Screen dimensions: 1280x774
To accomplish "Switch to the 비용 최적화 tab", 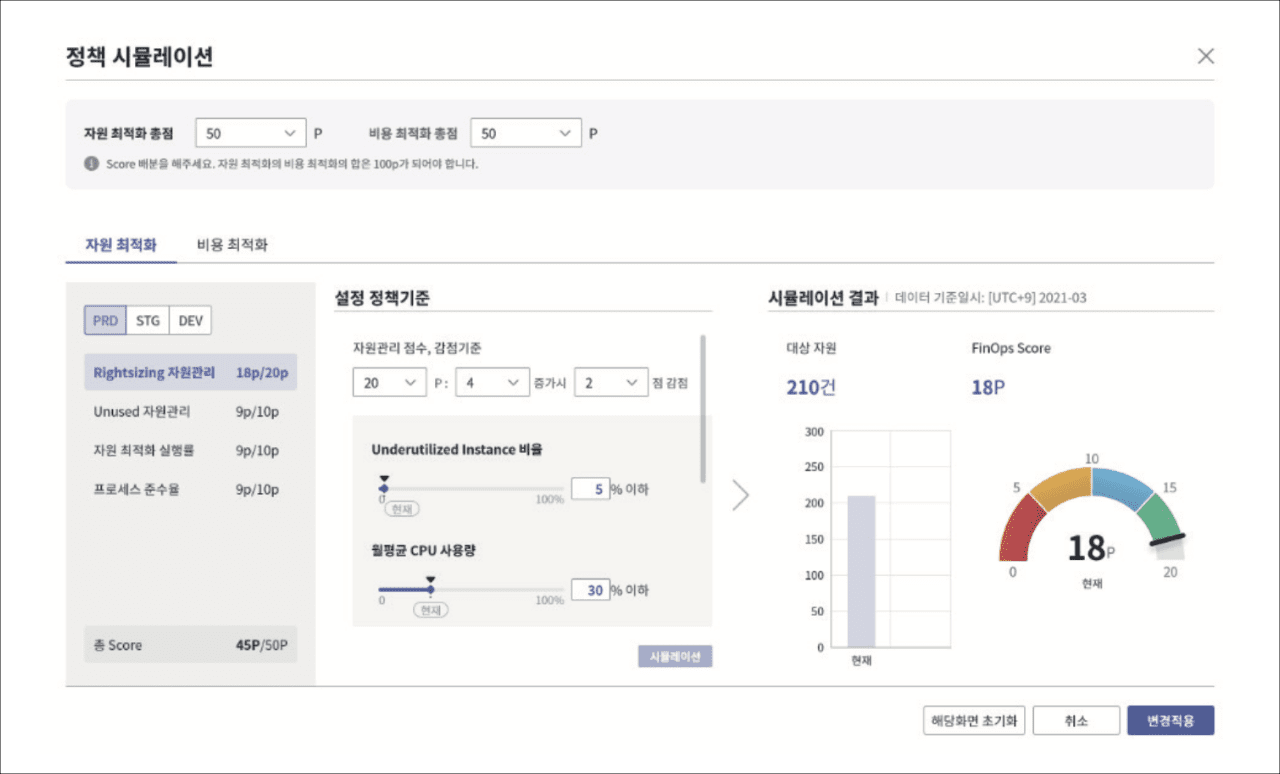I will coord(232,244).
